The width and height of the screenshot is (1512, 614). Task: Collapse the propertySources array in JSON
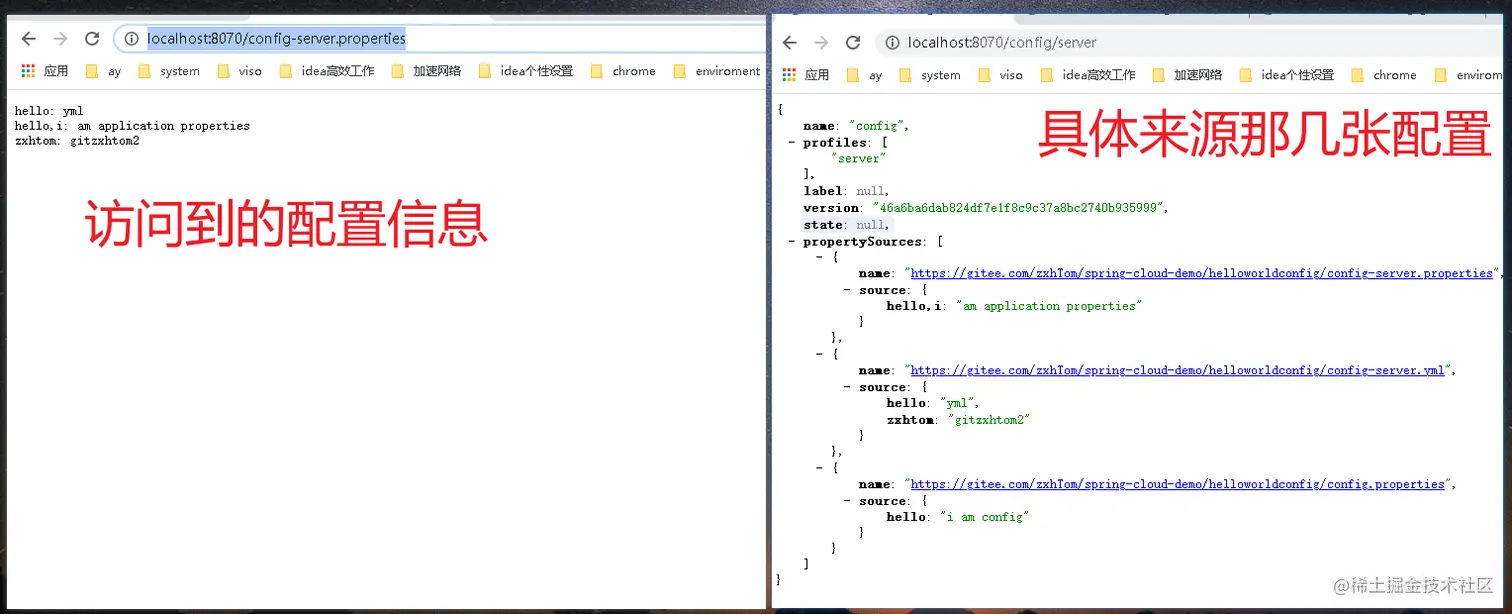(792, 241)
